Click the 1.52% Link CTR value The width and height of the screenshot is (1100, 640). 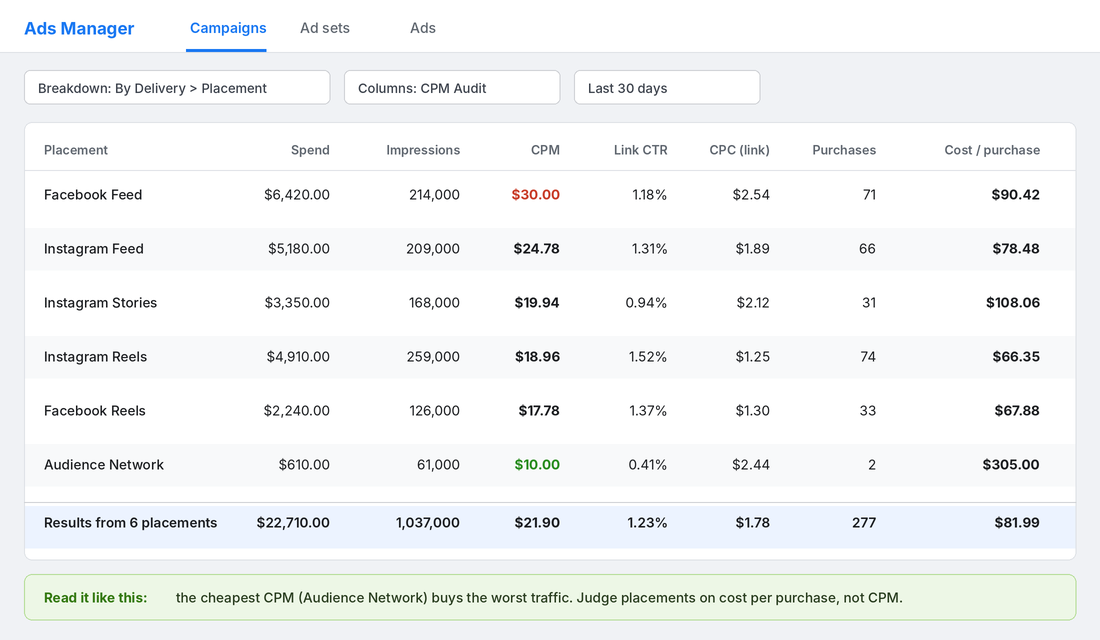pos(648,357)
